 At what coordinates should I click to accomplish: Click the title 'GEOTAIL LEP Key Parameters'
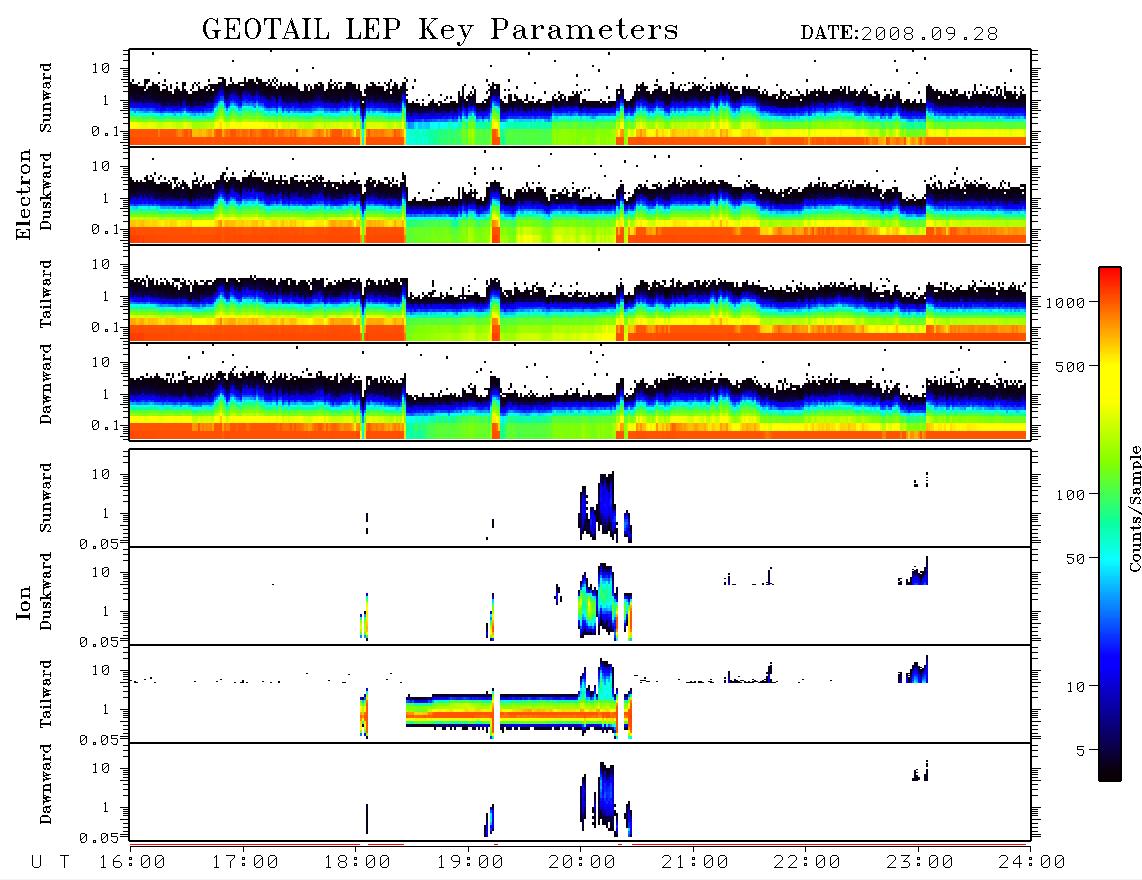tap(440, 30)
